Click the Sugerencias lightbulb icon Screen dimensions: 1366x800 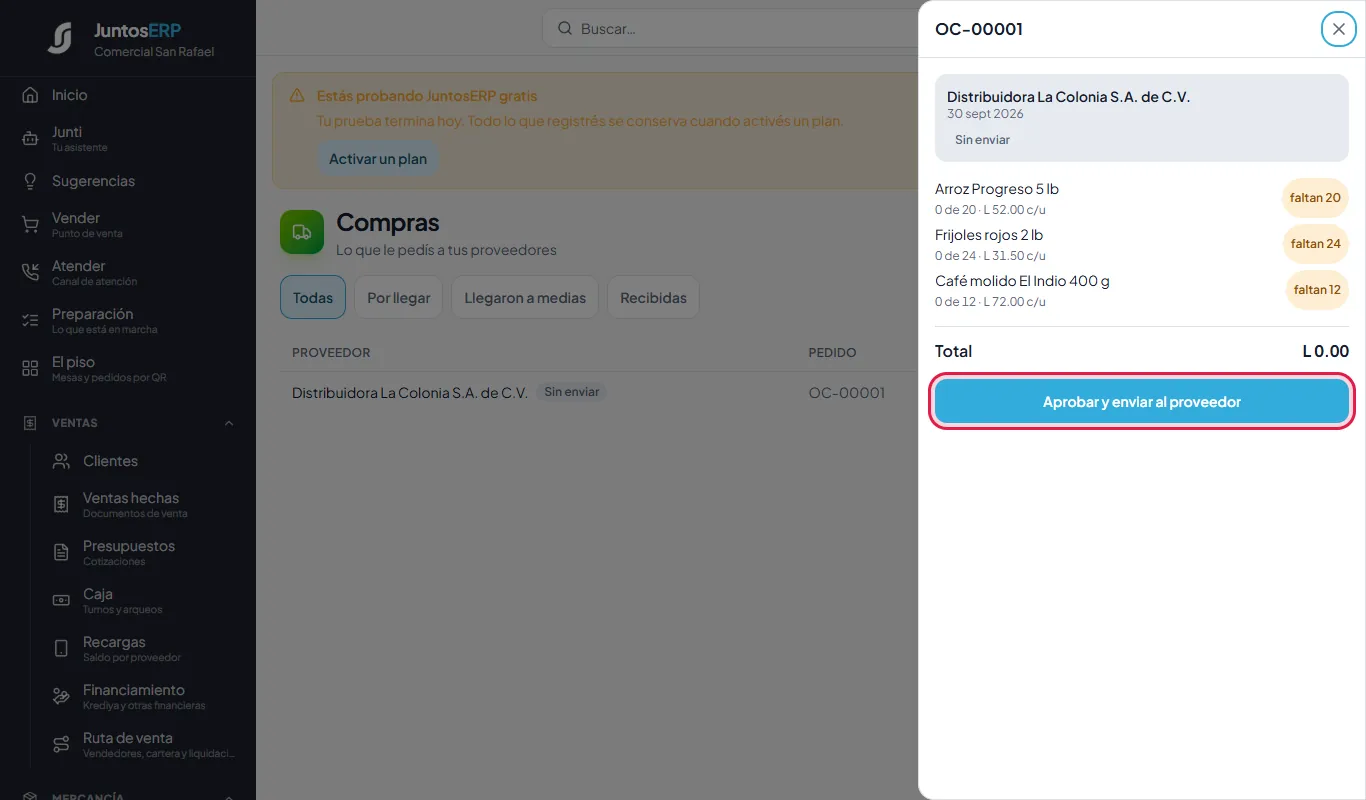click(30, 181)
